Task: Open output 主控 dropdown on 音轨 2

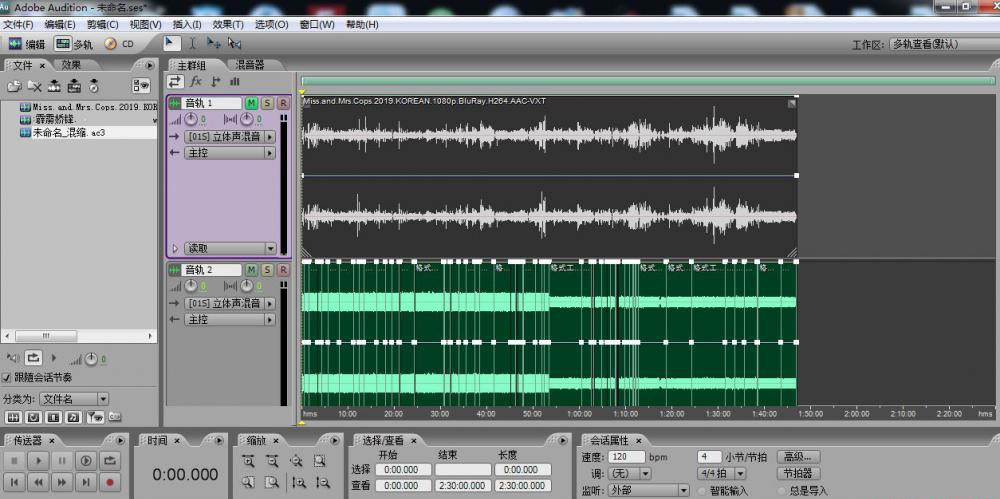Action: pos(230,320)
